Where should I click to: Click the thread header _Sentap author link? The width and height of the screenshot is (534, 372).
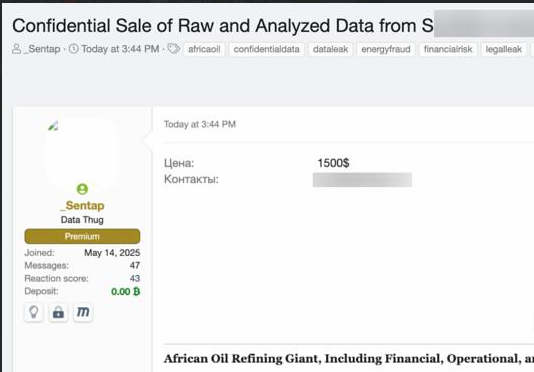[42, 49]
